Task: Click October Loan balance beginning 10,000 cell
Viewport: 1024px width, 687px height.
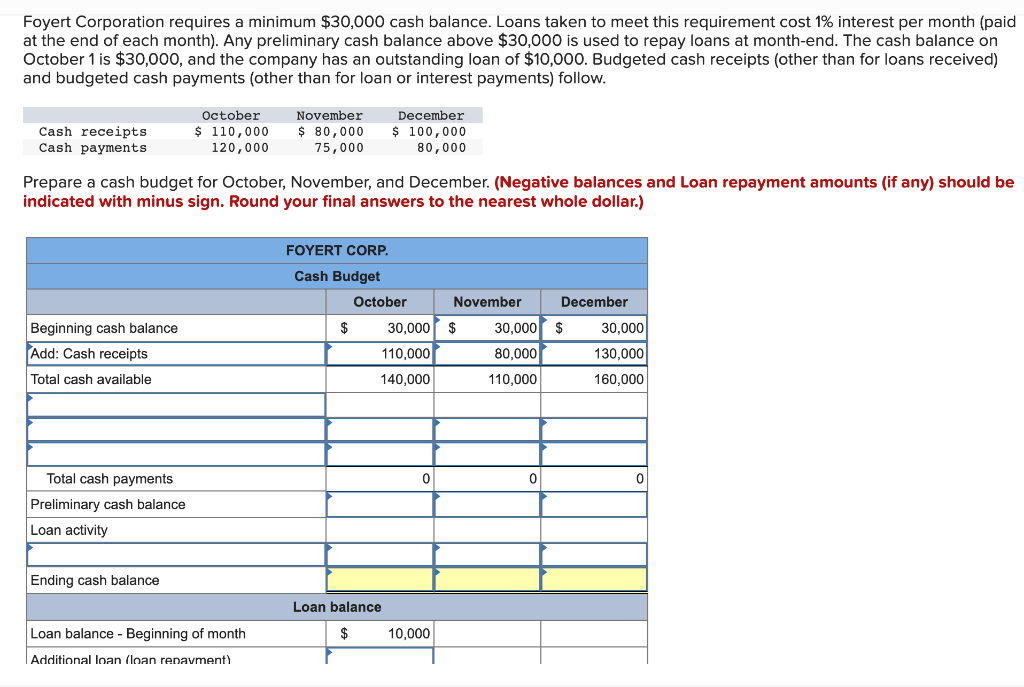Action: (x=380, y=633)
